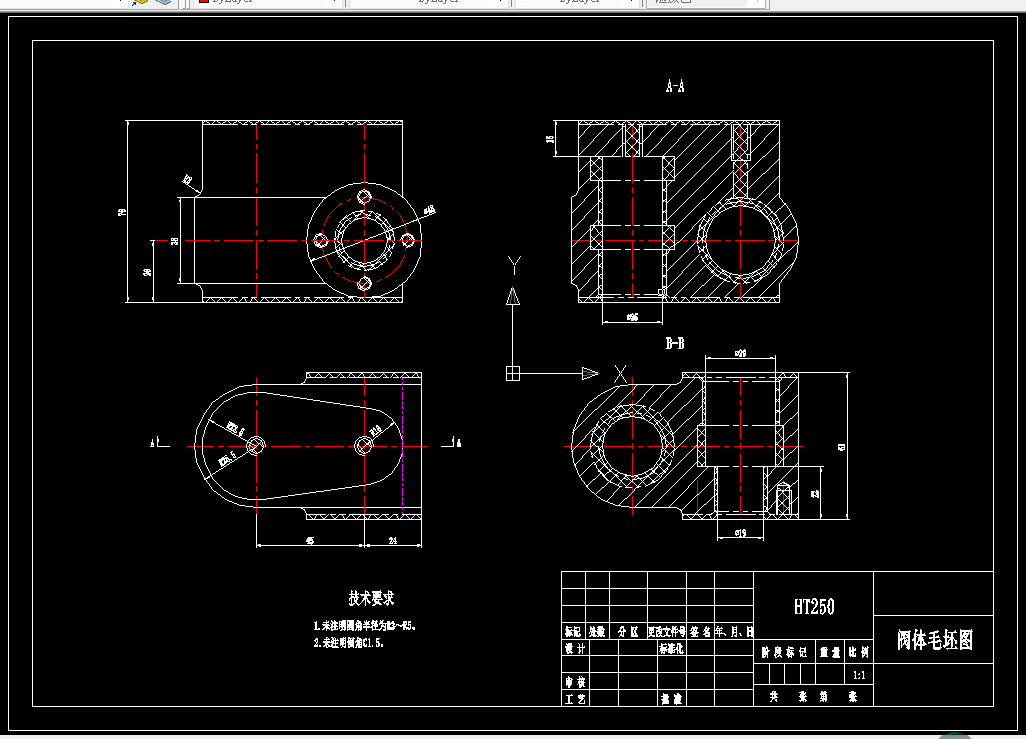The width and height of the screenshot is (1026, 739).
Task: Select the 24 horizontal dimension text
Action: click(x=393, y=541)
